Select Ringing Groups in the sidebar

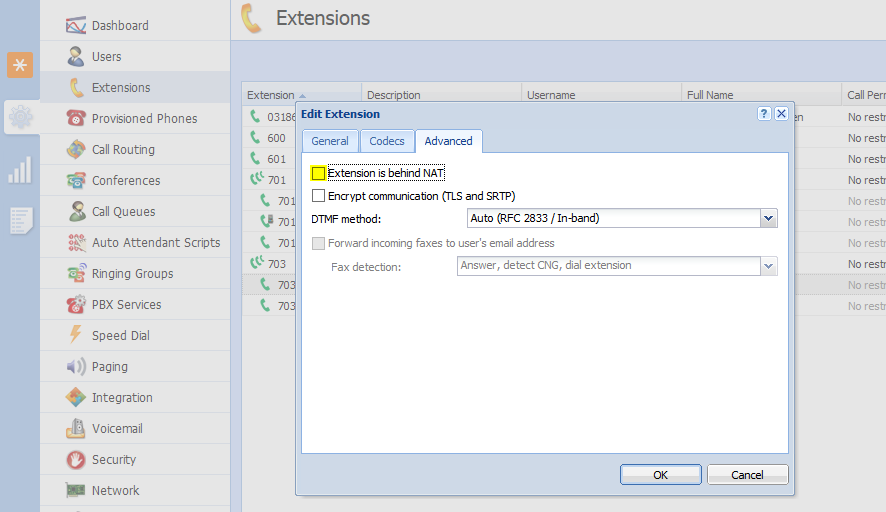click(x=132, y=274)
